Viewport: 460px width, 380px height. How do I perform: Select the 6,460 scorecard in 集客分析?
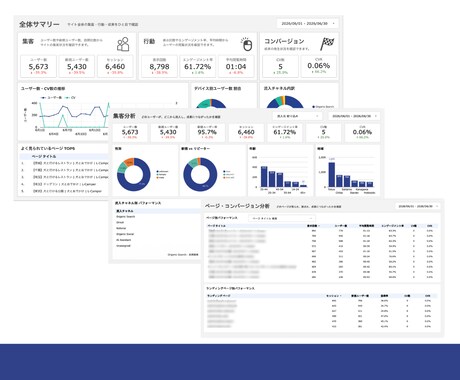click(x=246, y=132)
